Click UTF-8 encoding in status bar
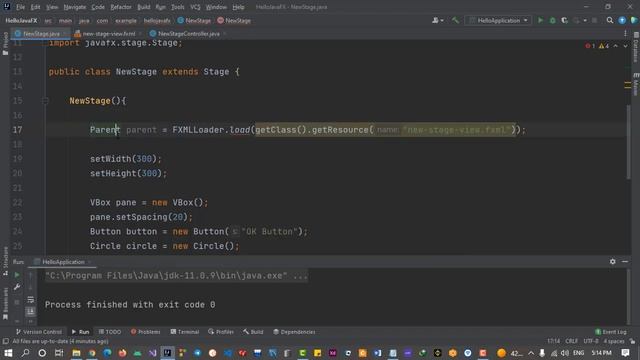640x360 pixels. [591, 341]
